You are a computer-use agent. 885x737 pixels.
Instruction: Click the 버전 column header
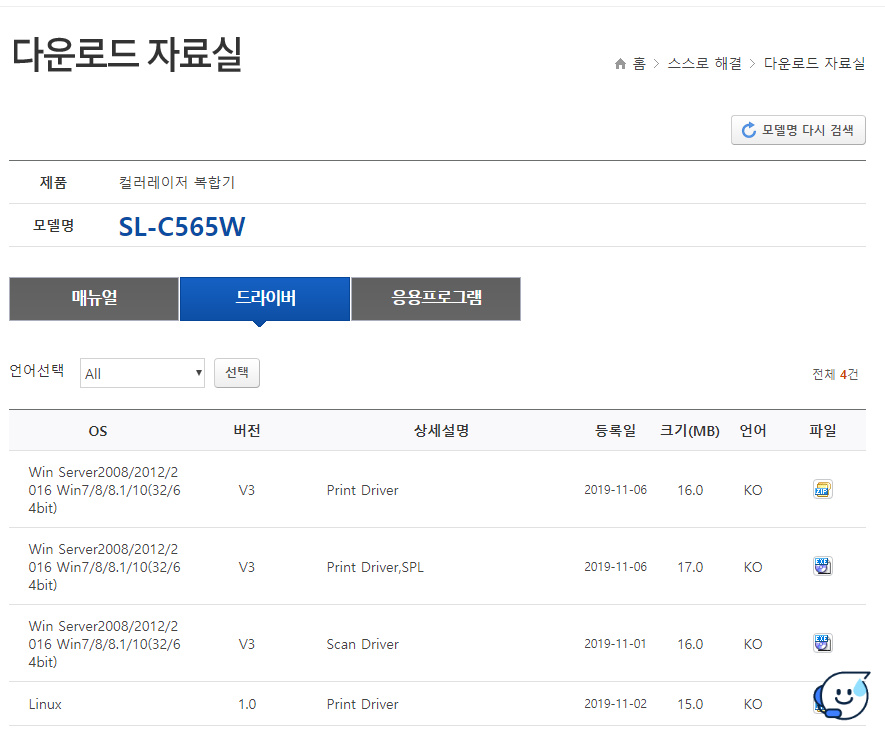tap(247, 431)
